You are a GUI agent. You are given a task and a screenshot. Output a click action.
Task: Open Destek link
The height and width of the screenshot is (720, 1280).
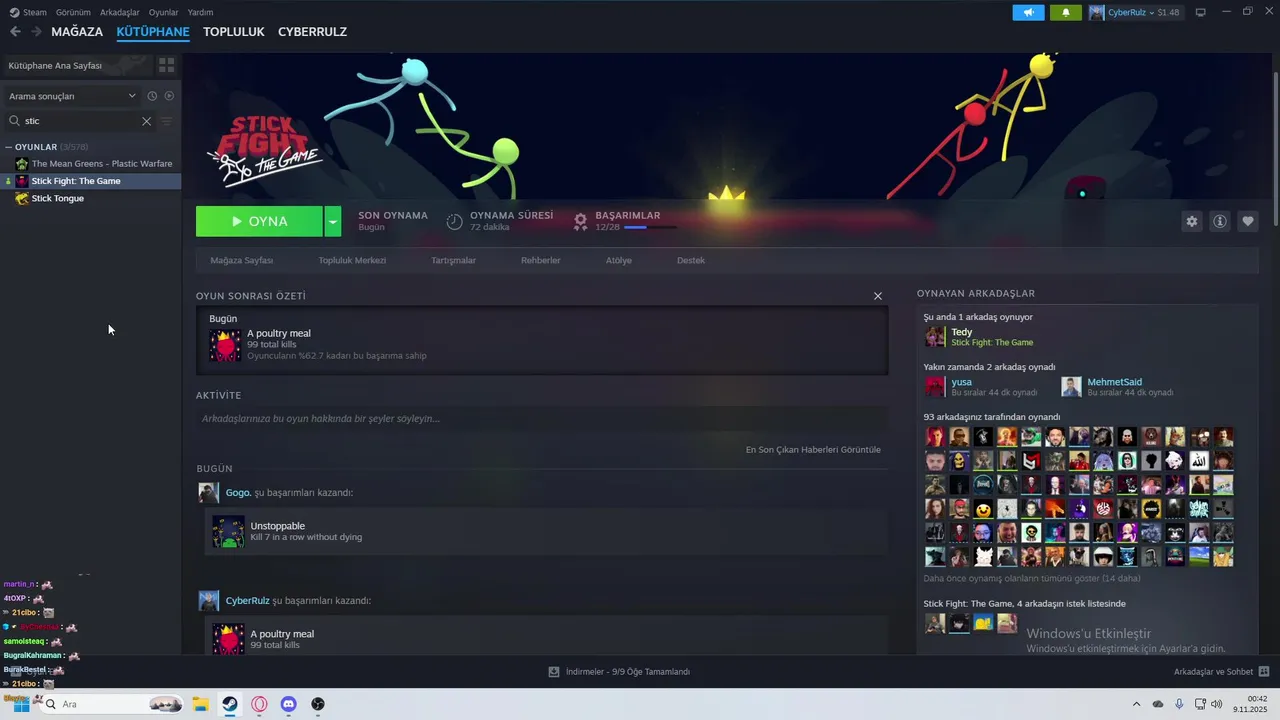[x=691, y=260]
